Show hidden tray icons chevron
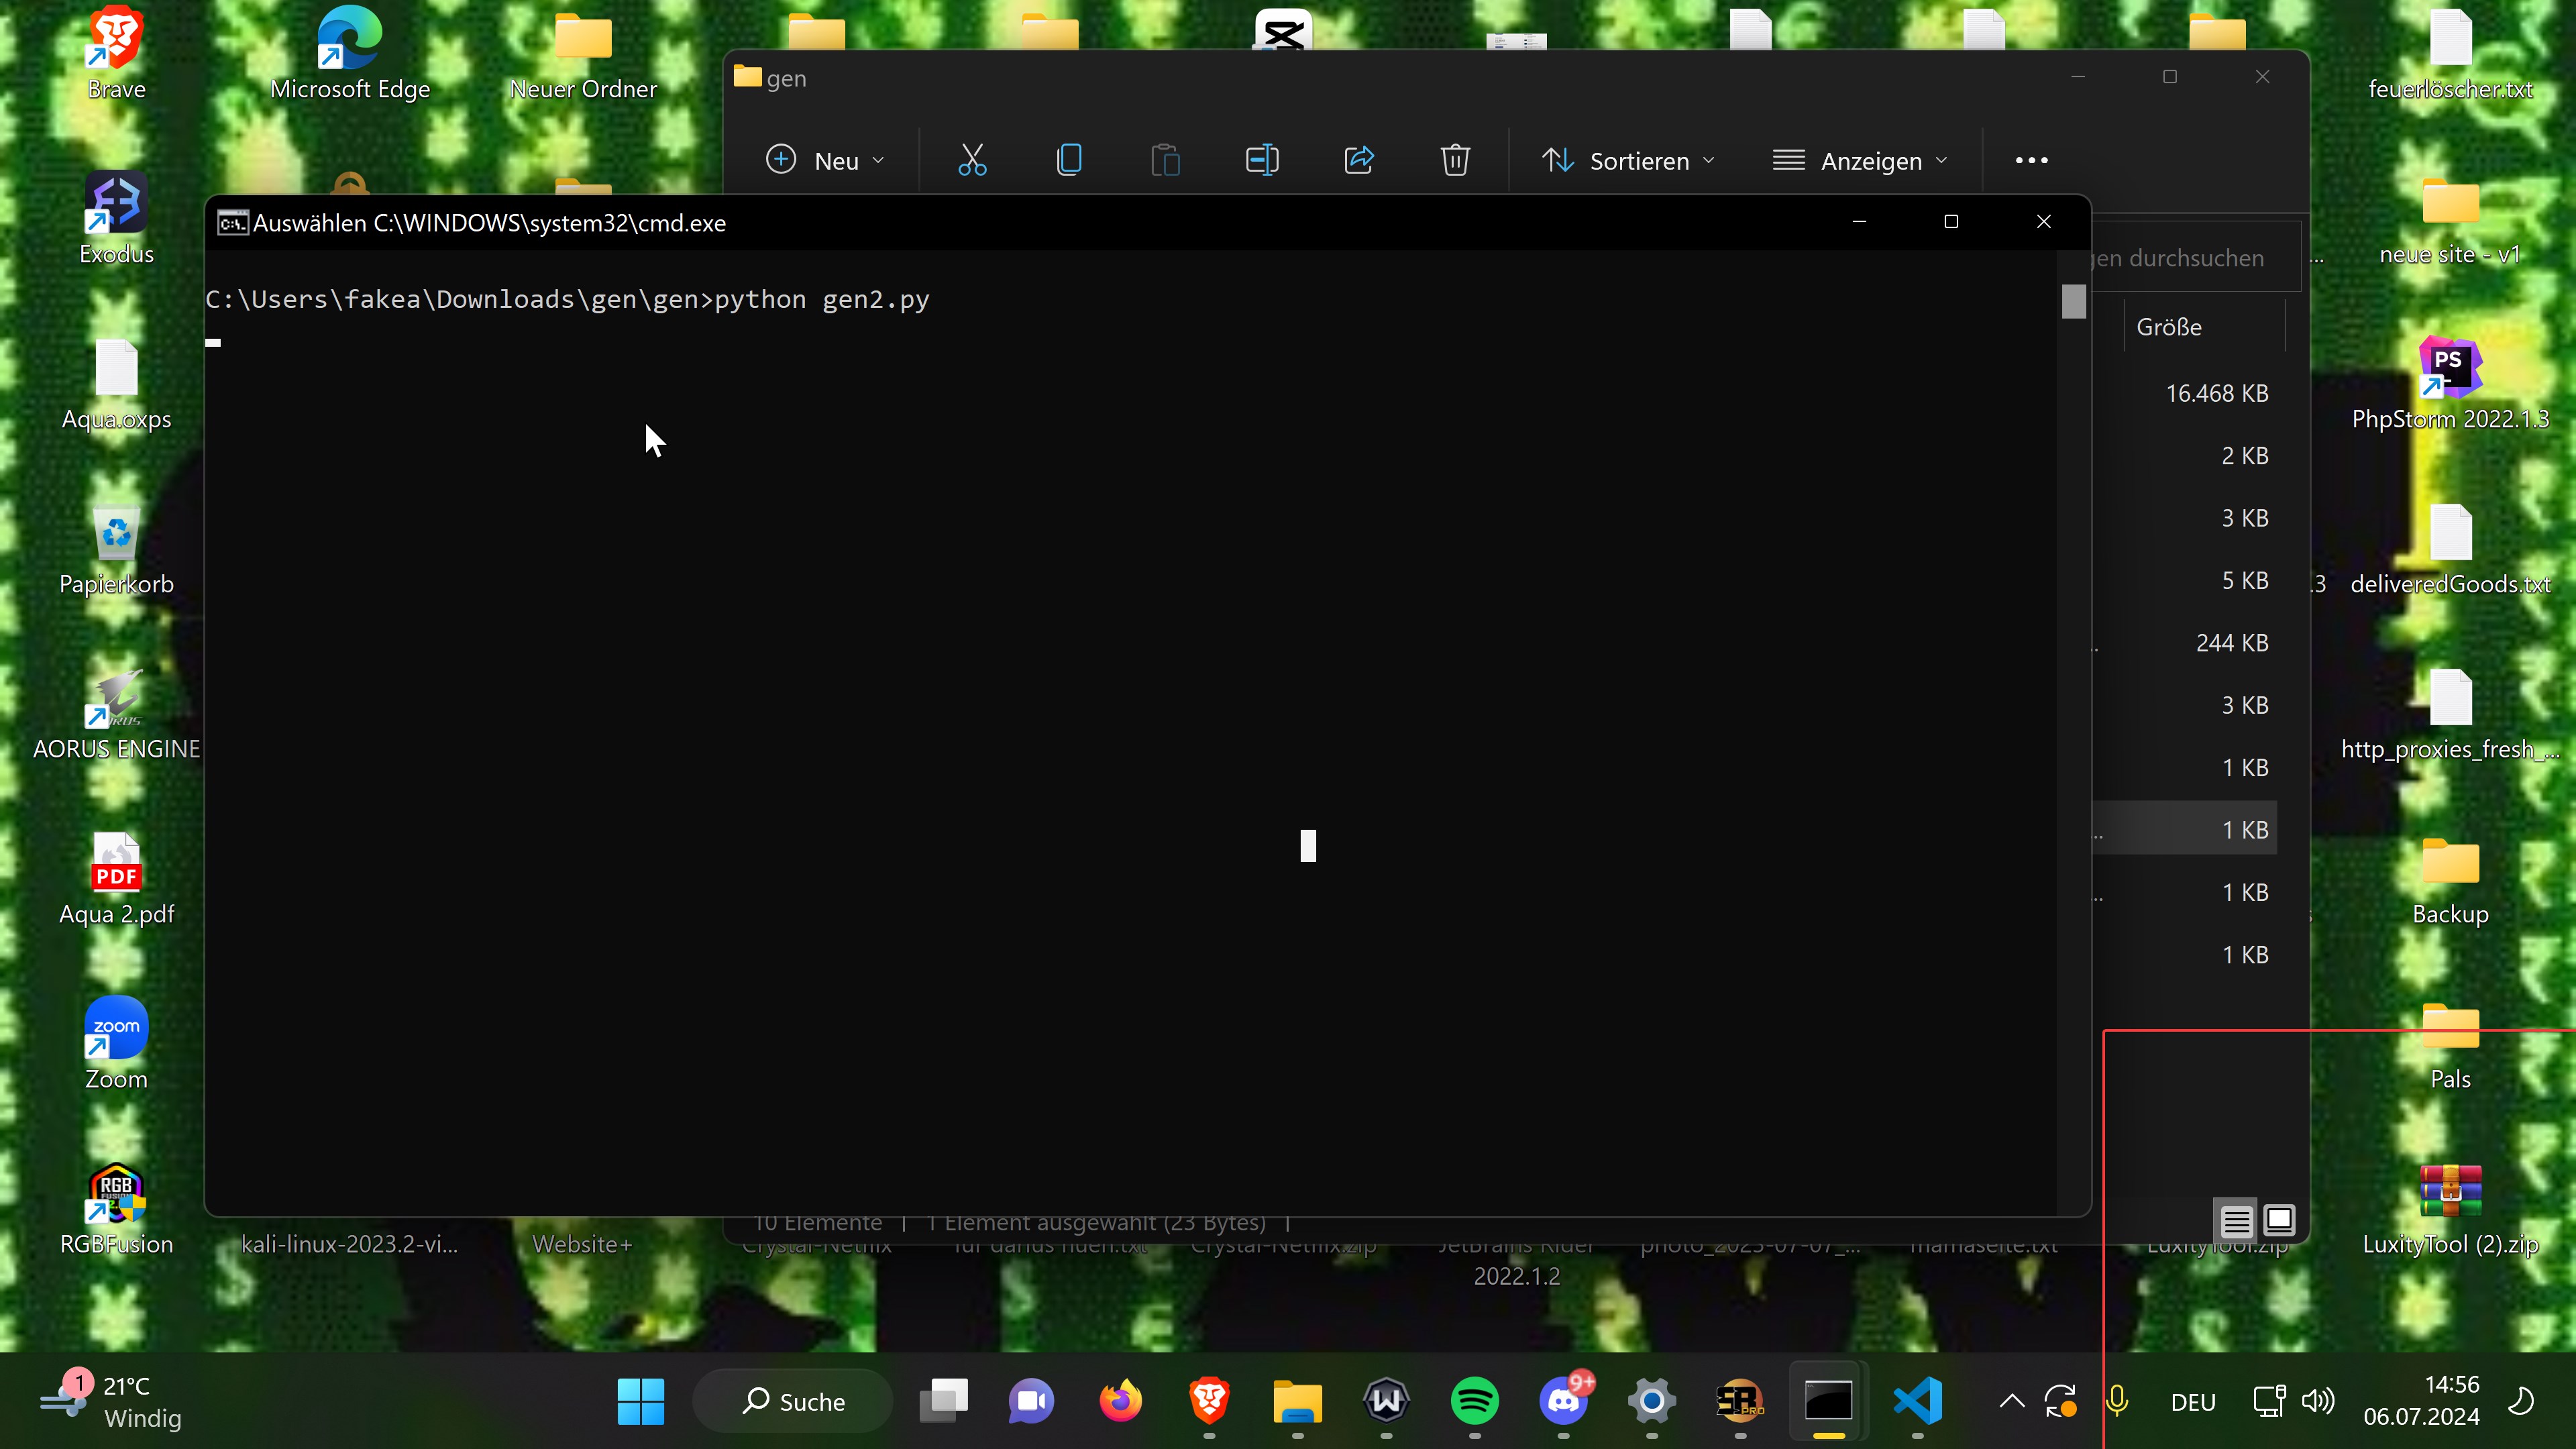This screenshot has height=1449, width=2576. click(x=2012, y=1401)
